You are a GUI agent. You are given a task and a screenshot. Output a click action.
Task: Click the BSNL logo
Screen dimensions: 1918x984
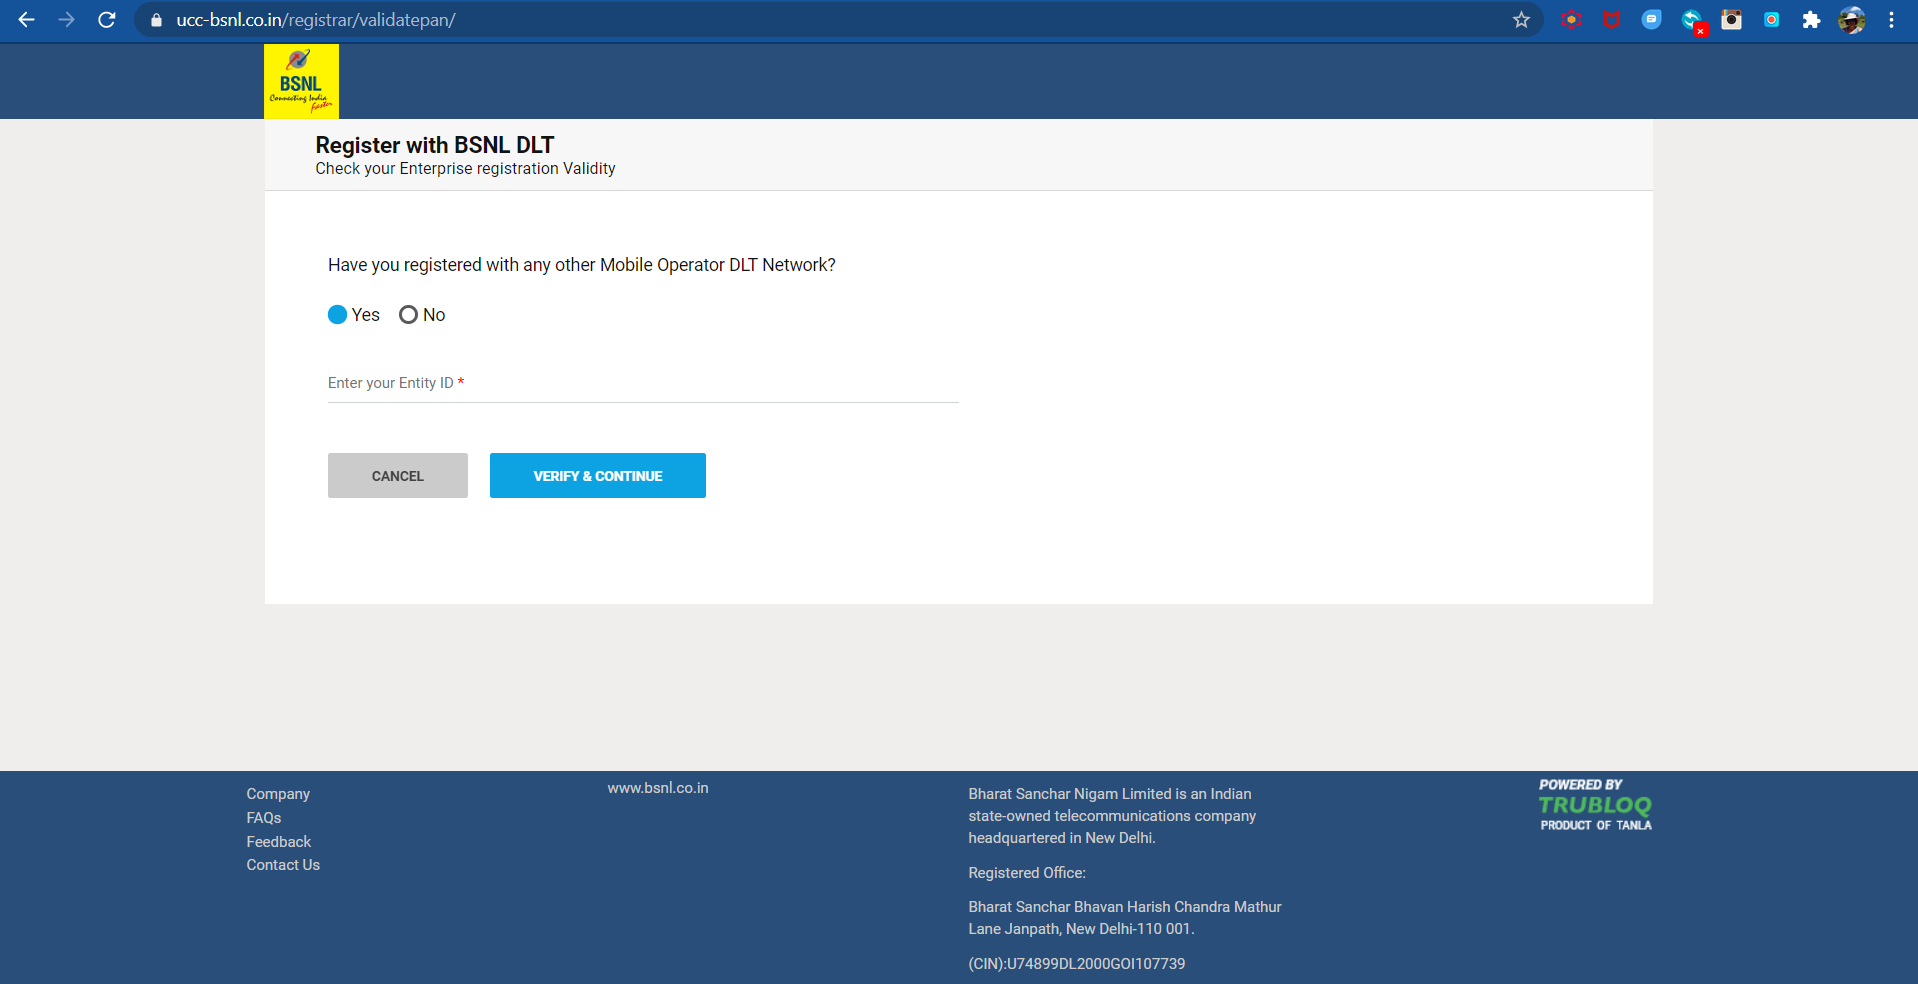301,81
